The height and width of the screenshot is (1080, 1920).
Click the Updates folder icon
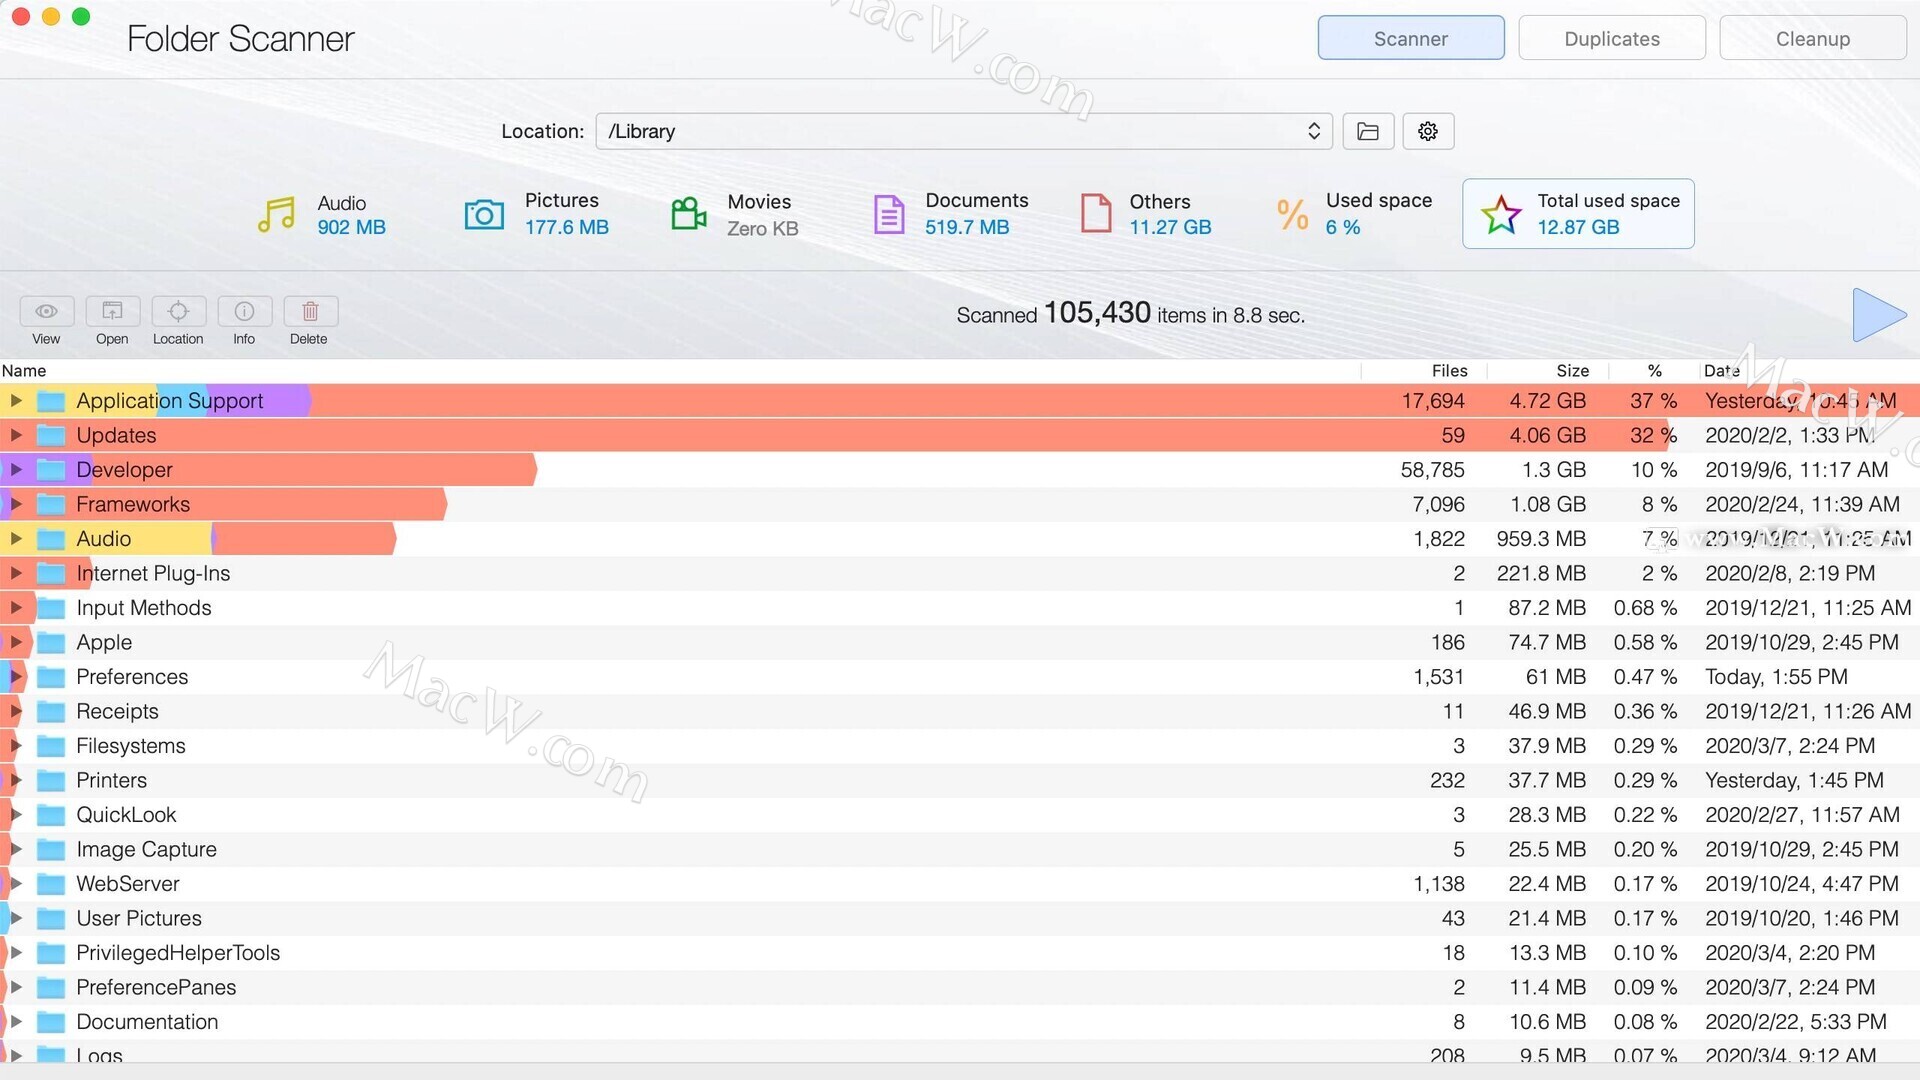coord(51,436)
